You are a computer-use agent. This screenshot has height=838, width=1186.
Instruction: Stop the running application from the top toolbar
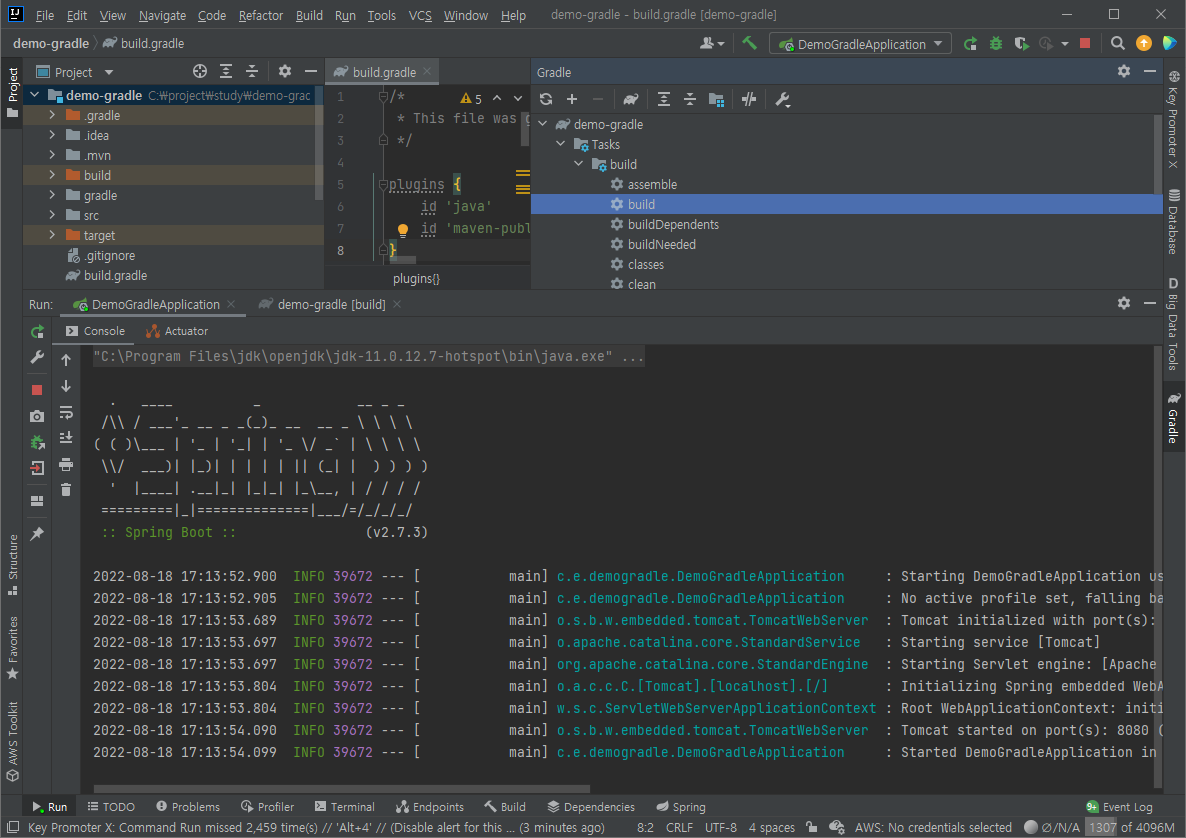point(1085,44)
